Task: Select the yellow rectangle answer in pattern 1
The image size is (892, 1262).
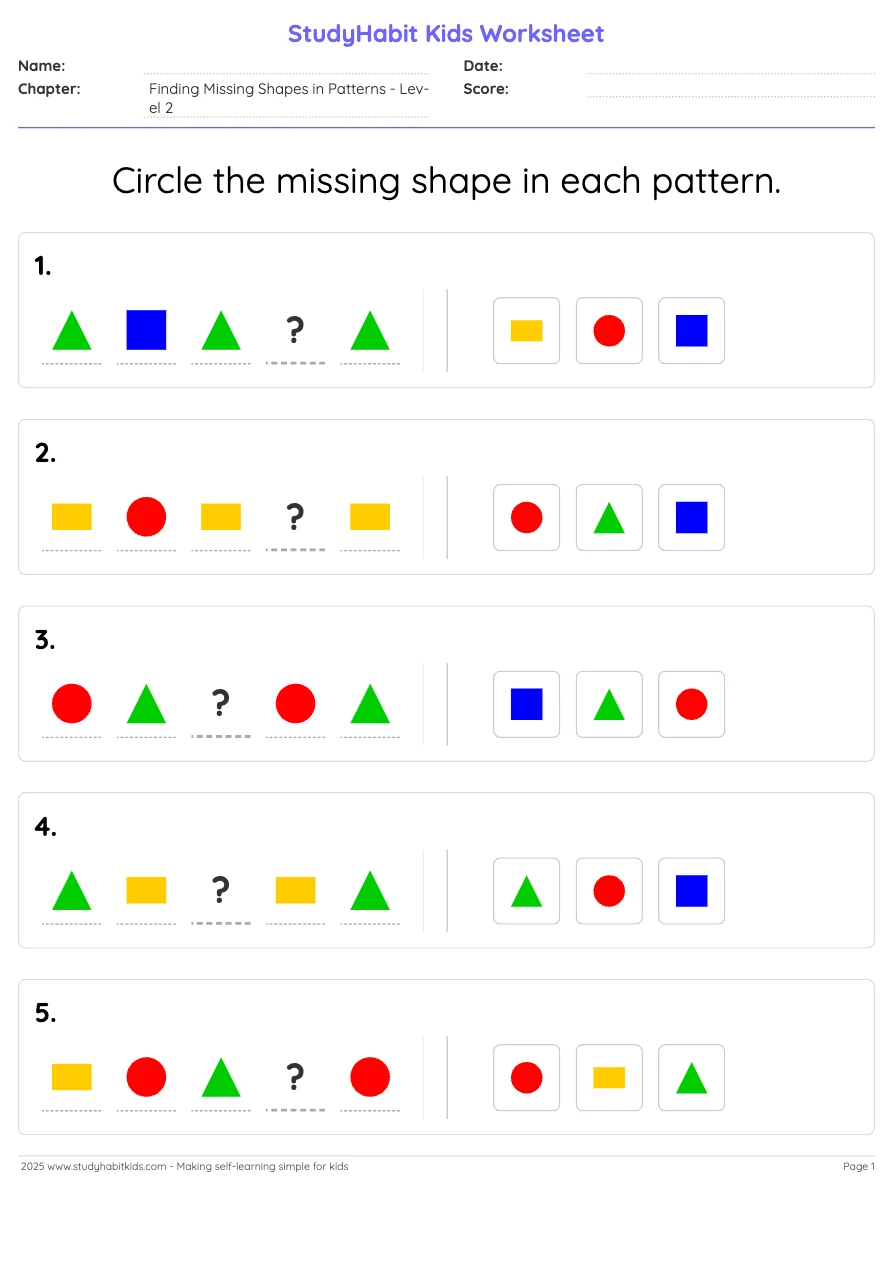Action: (526, 331)
